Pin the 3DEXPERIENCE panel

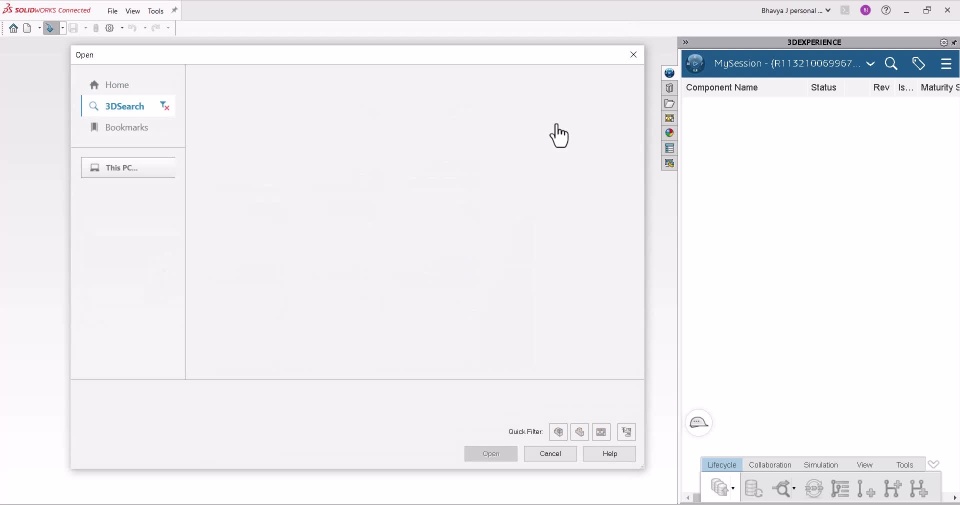pyautogui.click(x=954, y=42)
